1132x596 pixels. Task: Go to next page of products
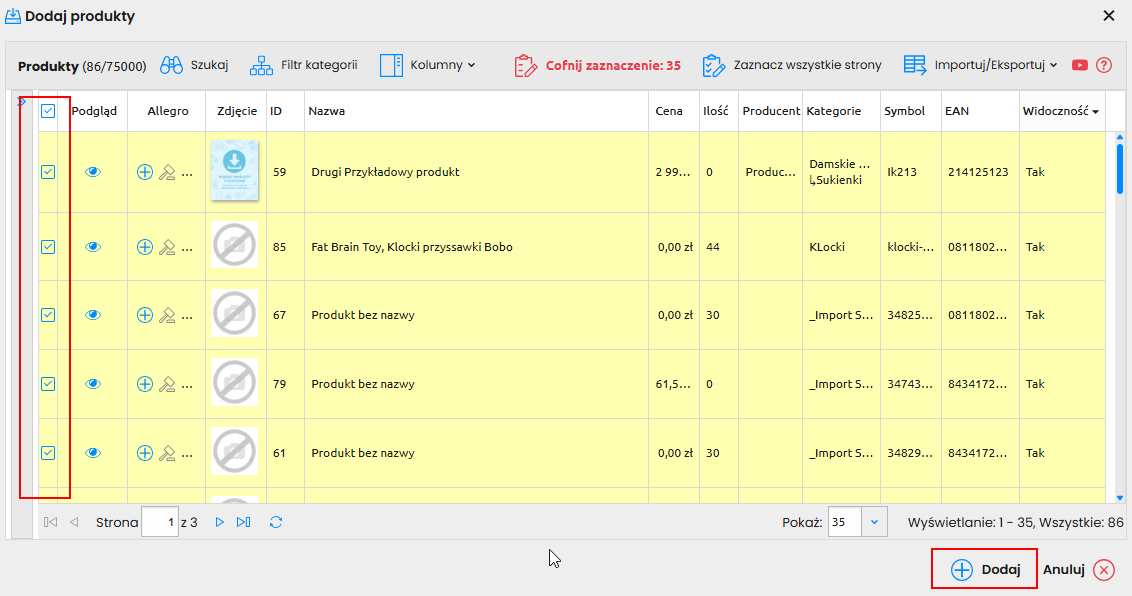tap(220, 522)
